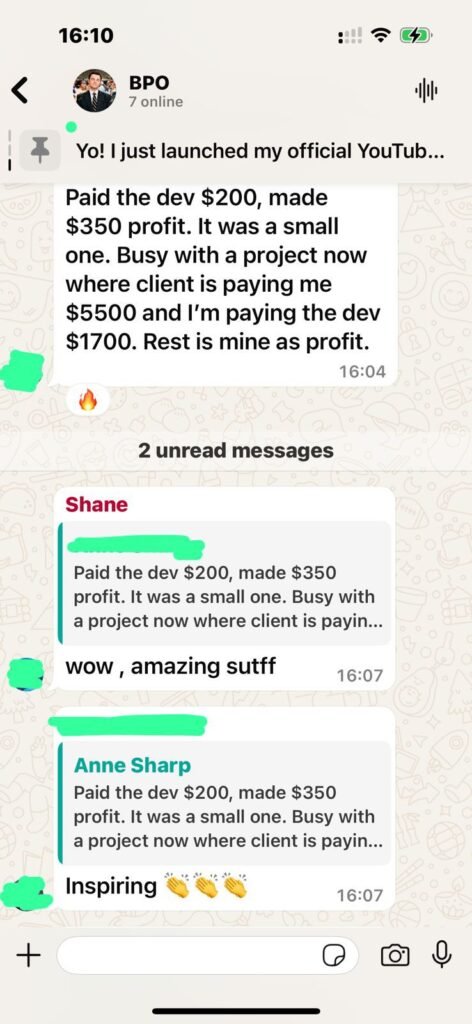Tap the sticker icon in the message field

pyautogui.click(x=334, y=956)
